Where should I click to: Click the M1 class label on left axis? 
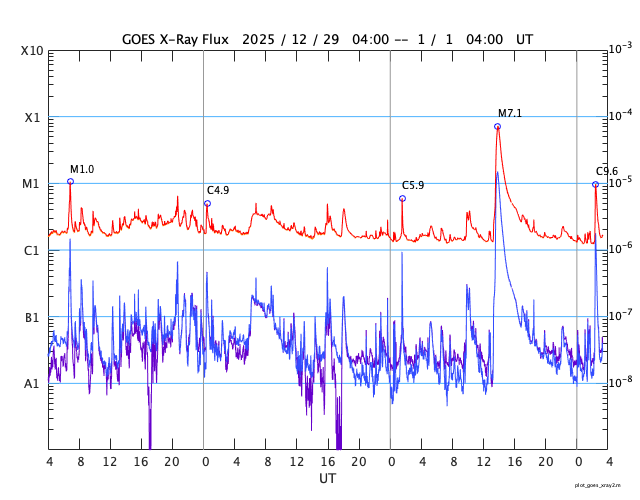click(x=33, y=184)
